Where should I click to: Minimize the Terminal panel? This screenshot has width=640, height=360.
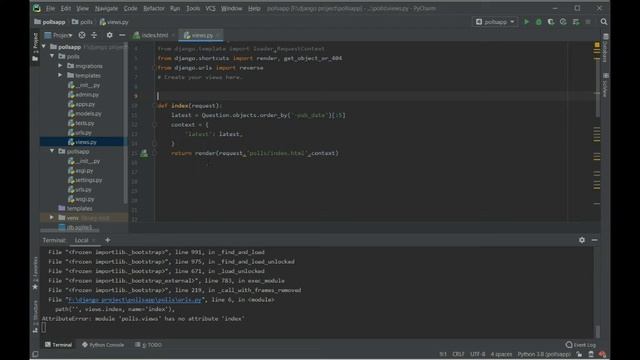[594, 240]
